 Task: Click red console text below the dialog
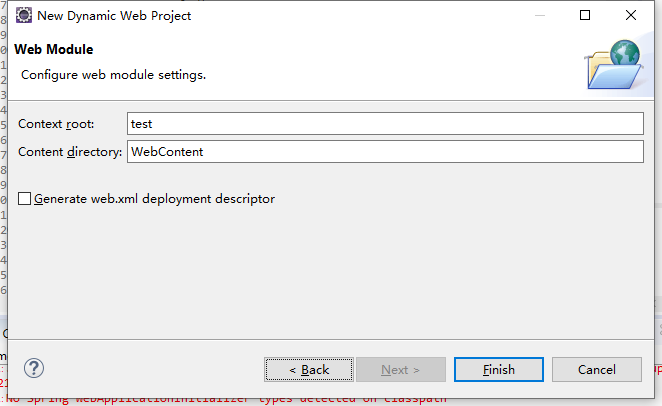[x=226, y=400]
